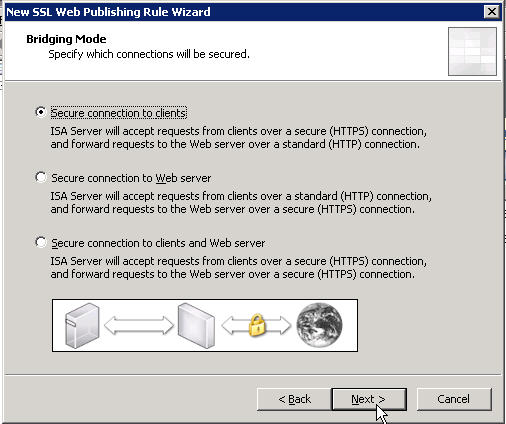Click the description below "Secure connection to clients"
The width and height of the screenshot is (506, 424).
click(239, 138)
